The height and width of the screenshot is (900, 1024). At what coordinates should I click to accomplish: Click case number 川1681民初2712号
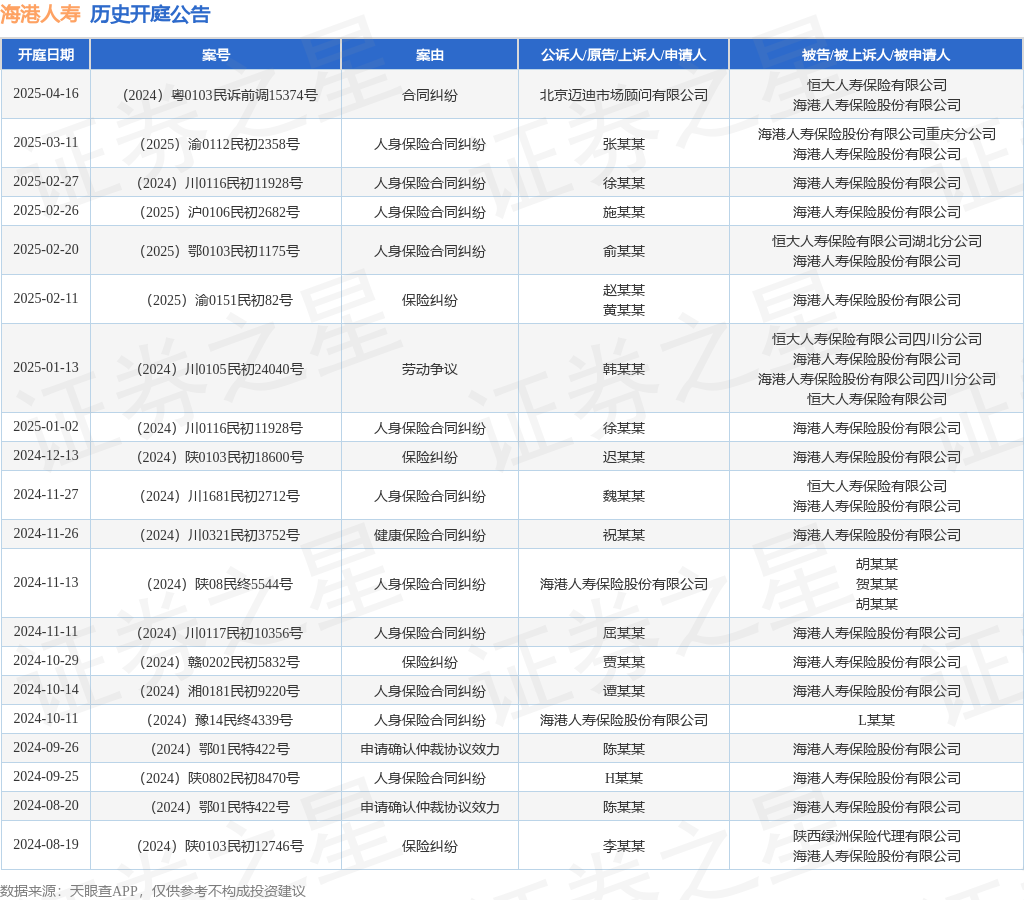[220, 496]
